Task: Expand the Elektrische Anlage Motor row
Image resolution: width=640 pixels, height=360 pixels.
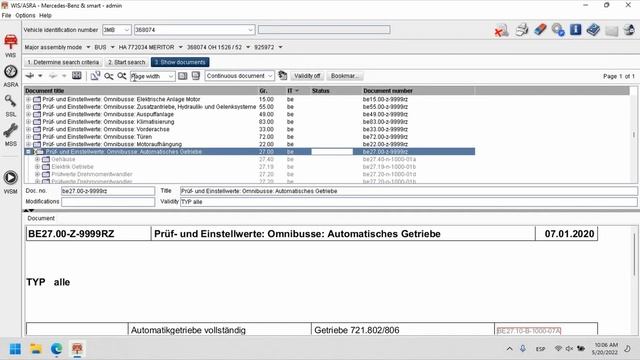Action: 28,99
